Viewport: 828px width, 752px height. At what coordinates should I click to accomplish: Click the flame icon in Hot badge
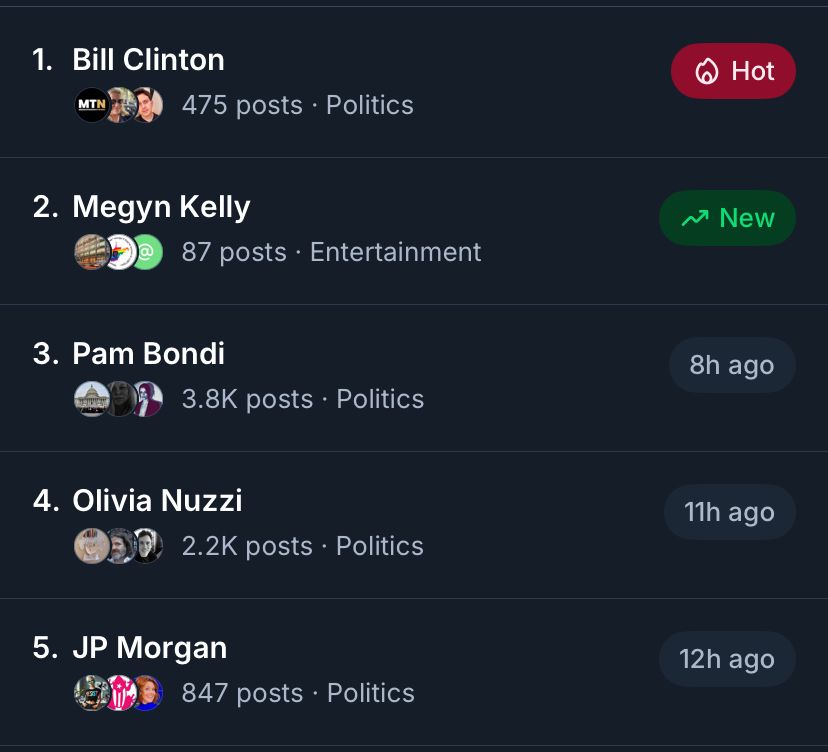(x=707, y=72)
